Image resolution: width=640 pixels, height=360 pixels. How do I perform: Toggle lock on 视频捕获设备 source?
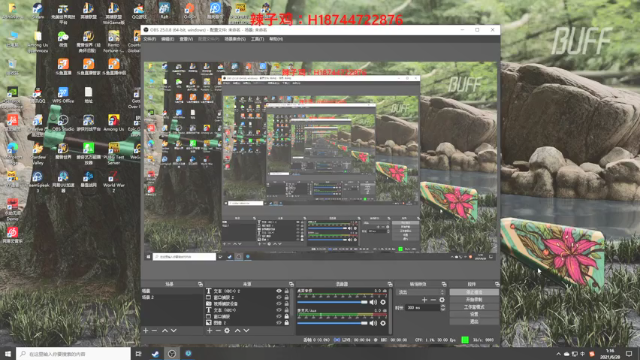pos(287,304)
